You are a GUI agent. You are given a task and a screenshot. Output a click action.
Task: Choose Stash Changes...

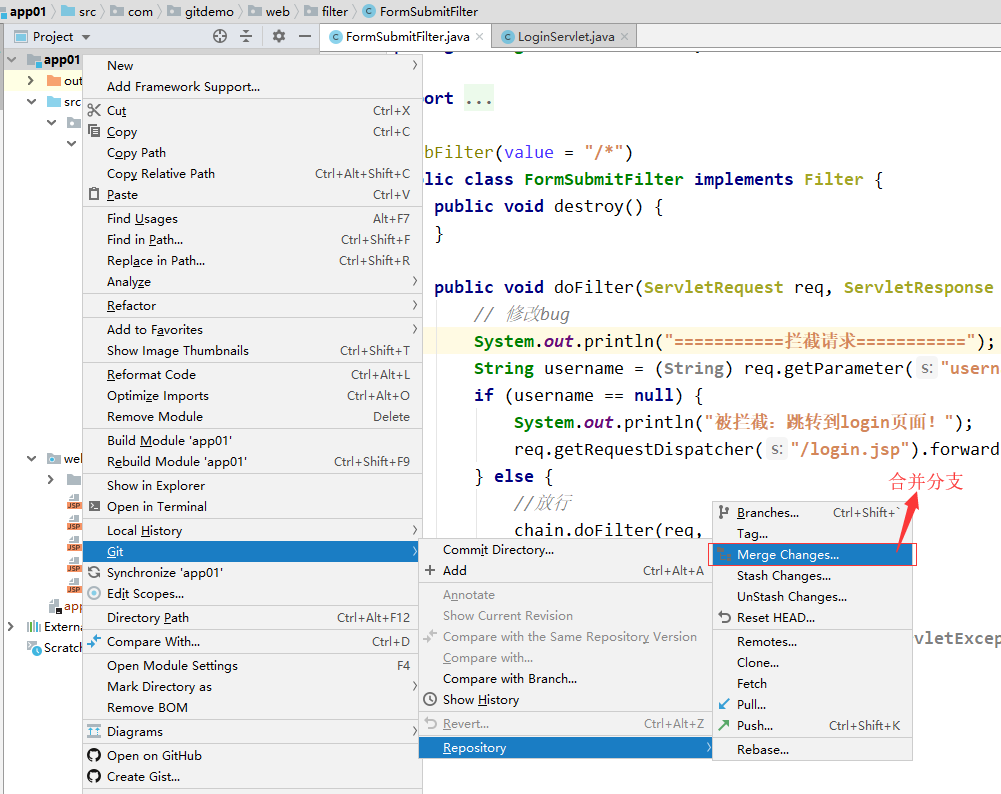pos(812,576)
